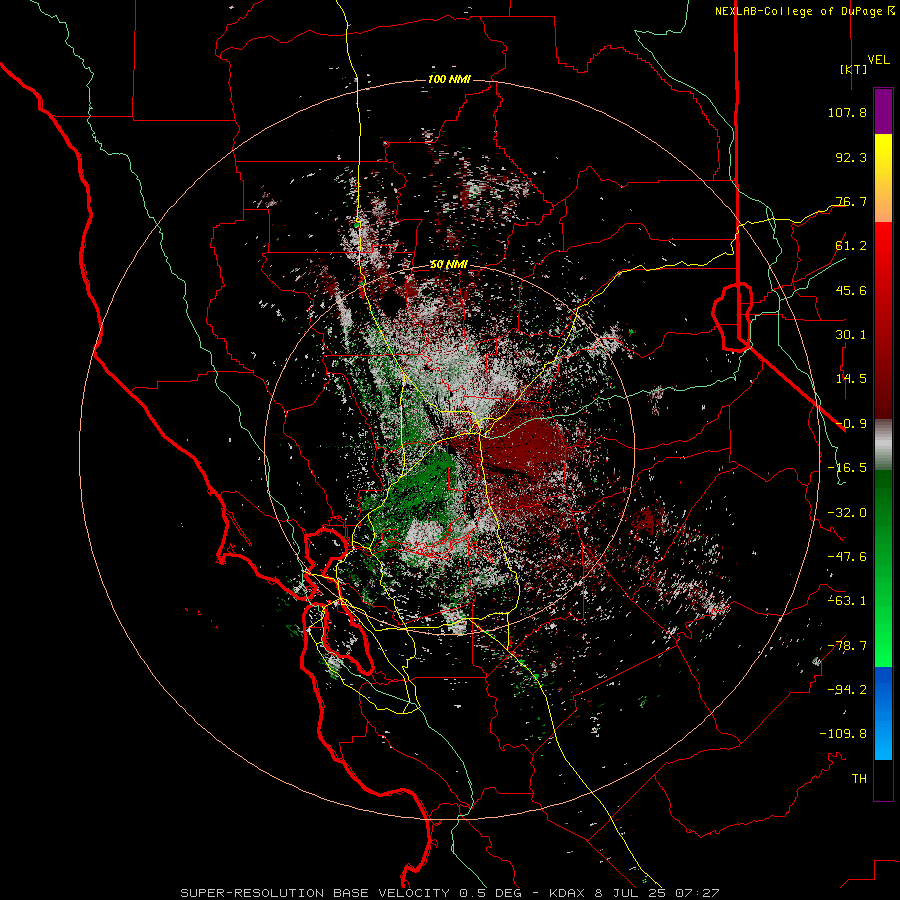Click the -78.7 velocity scale value

tap(847, 646)
